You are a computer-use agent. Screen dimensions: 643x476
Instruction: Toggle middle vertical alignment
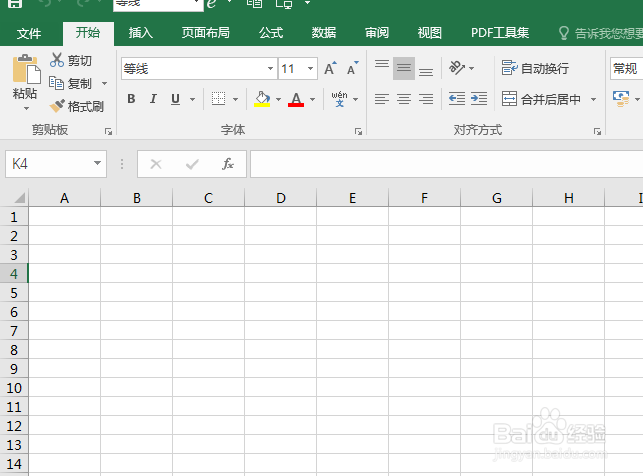point(404,68)
